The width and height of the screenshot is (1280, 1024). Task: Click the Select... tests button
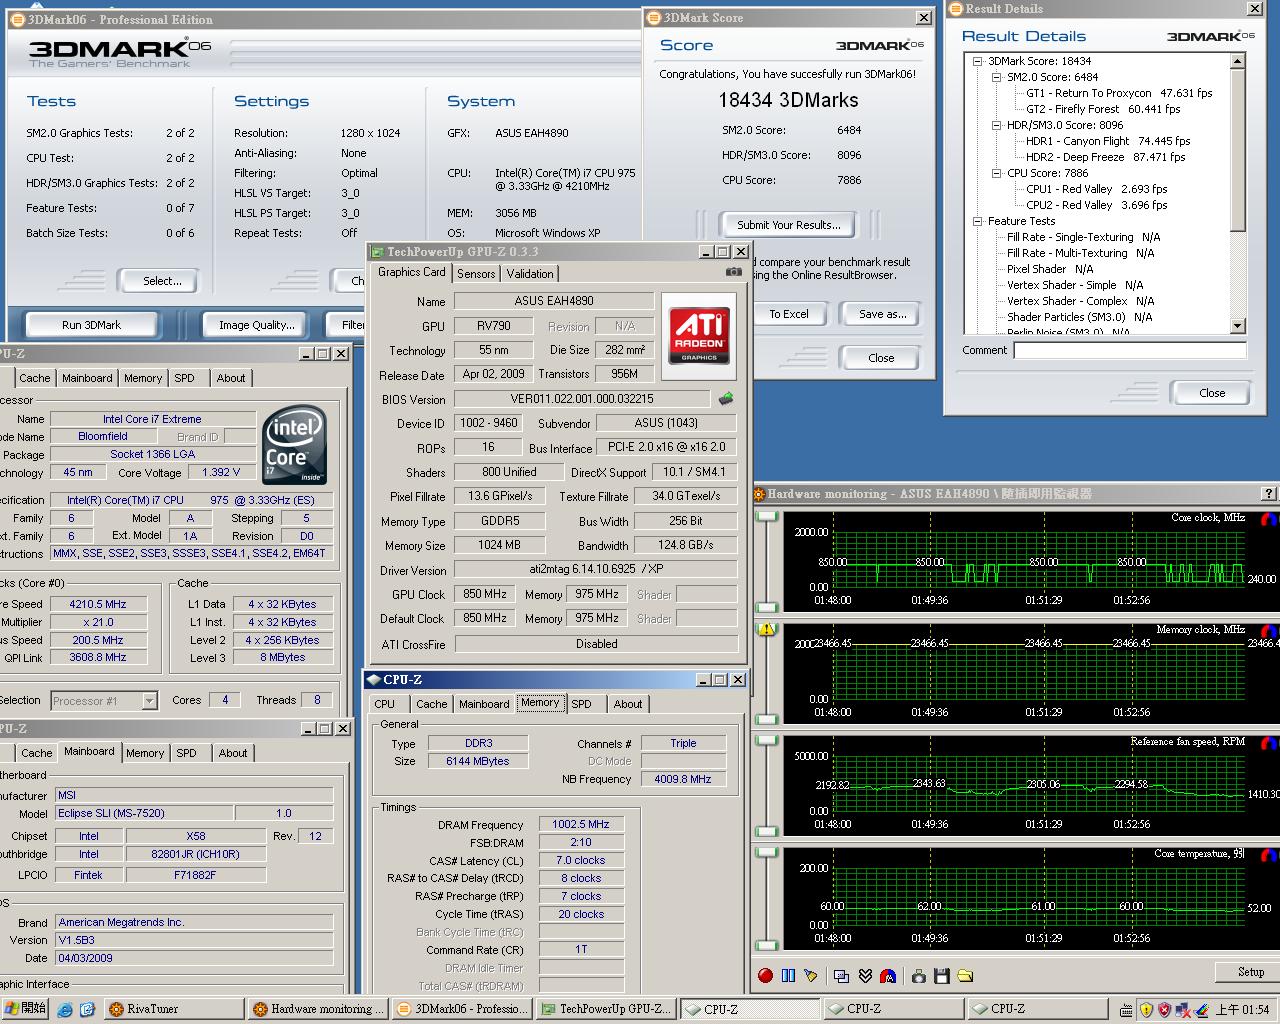(x=162, y=281)
